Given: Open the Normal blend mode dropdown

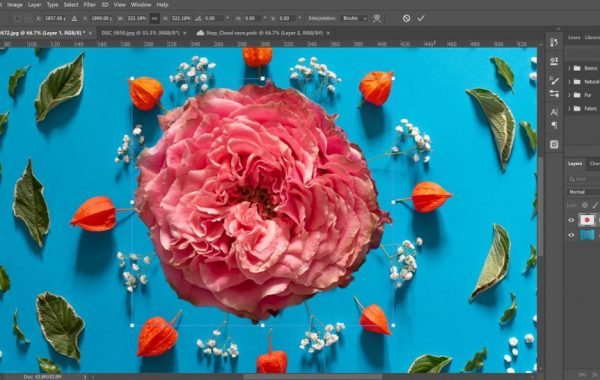Looking at the screenshot, I should 584,192.
